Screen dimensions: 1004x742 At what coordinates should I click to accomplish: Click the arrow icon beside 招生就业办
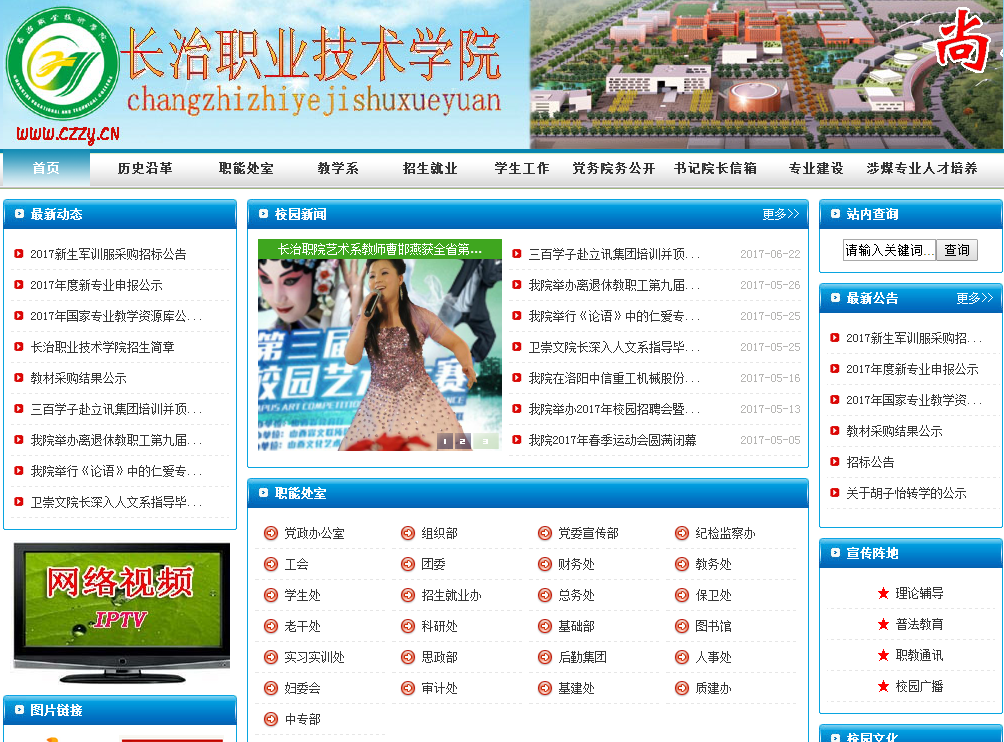pos(408,595)
